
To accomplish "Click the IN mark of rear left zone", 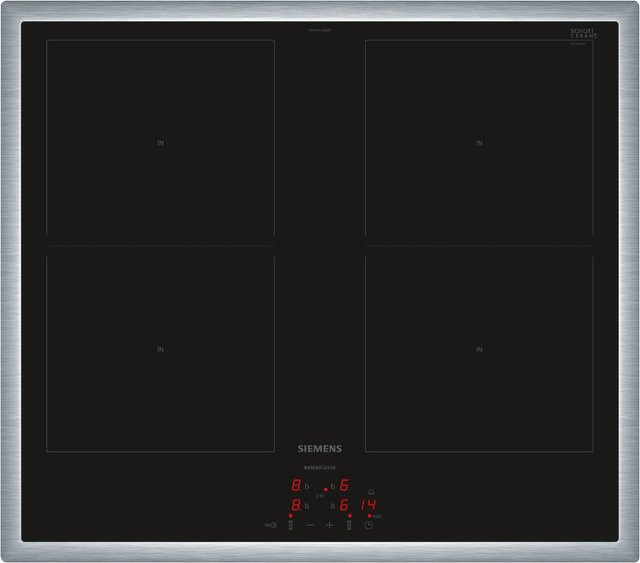I will coord(160,143).
